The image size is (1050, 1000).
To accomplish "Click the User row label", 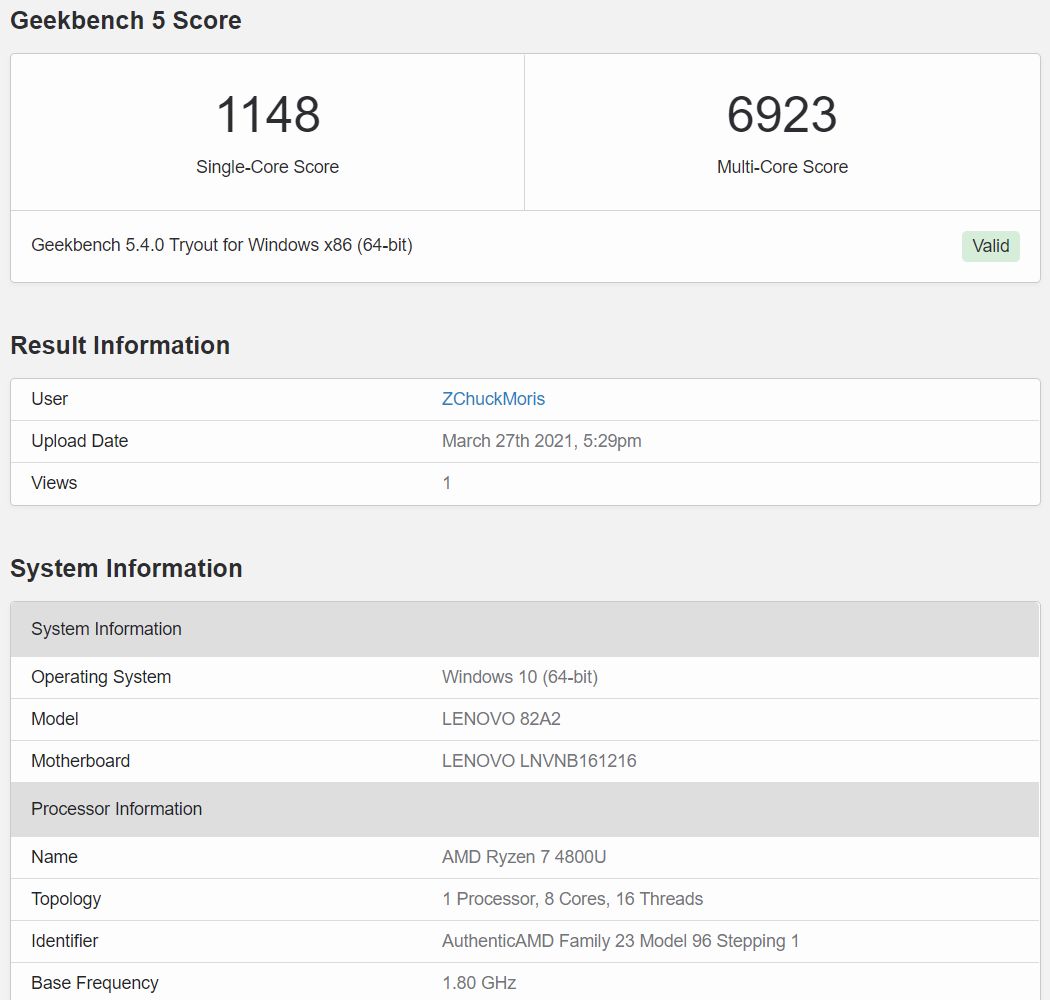I will (x=50, y=399).
